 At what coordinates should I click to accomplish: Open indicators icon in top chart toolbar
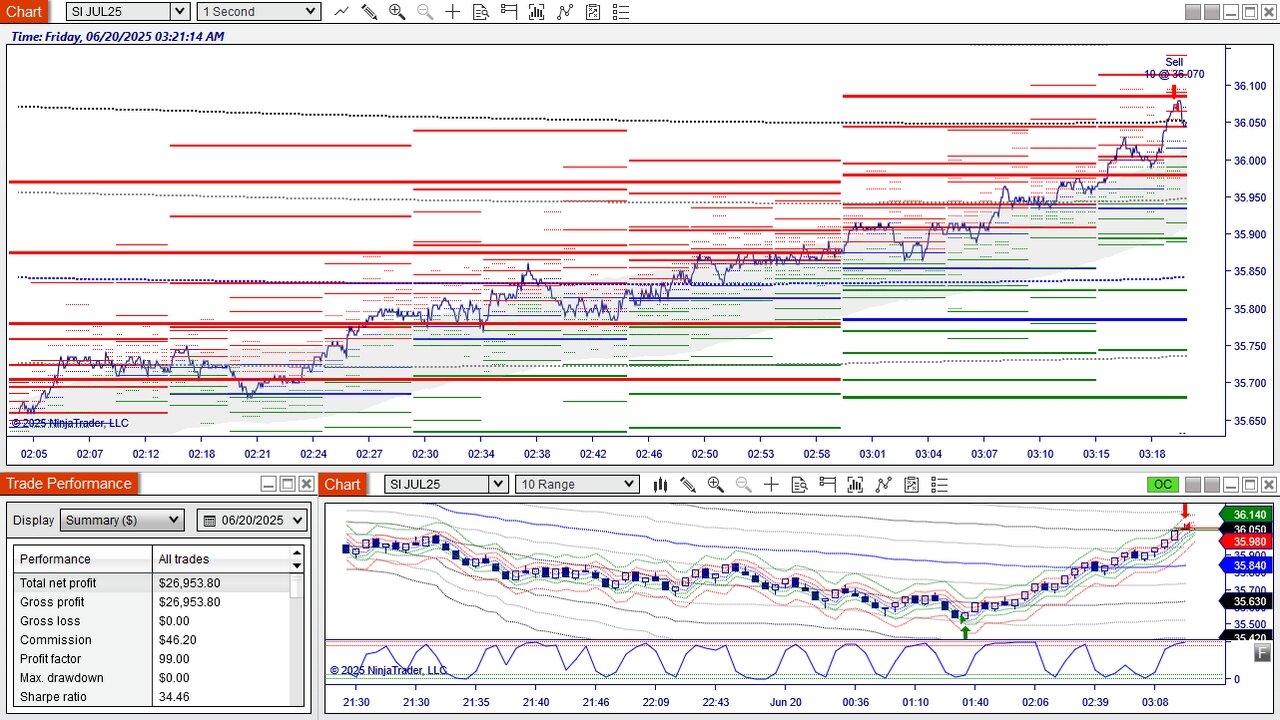565,12
